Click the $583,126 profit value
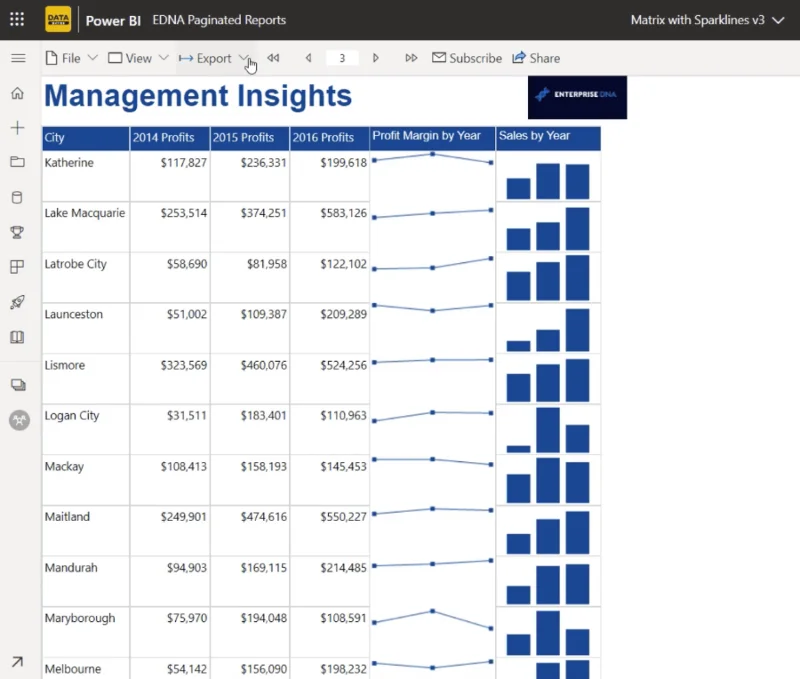This screenshot has width=800, height=679. click(x=343, y=213)
